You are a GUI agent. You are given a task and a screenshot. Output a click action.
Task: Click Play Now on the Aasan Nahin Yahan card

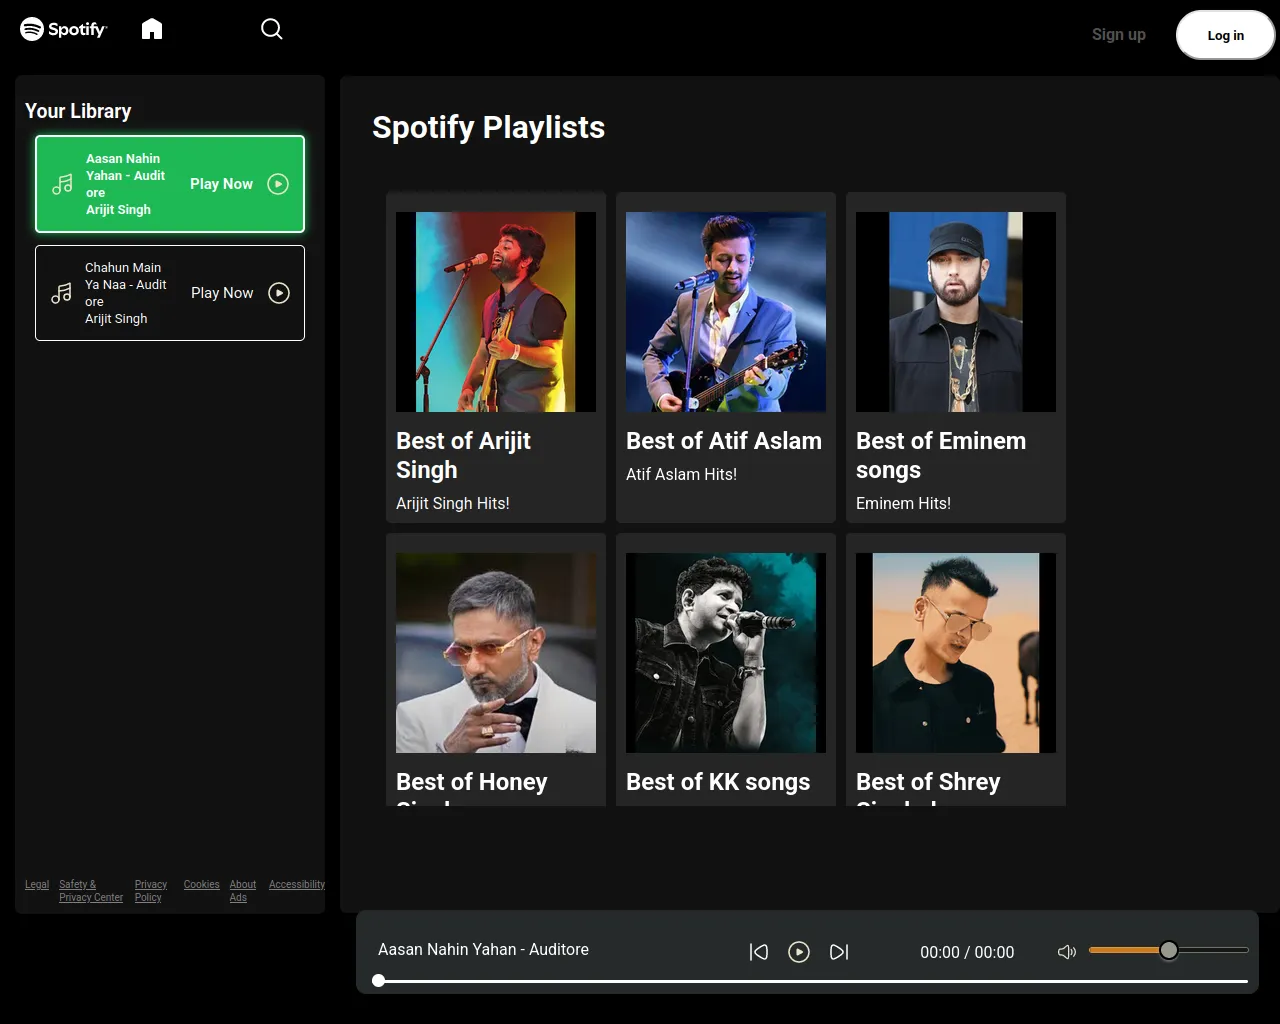tap(221, 184)
